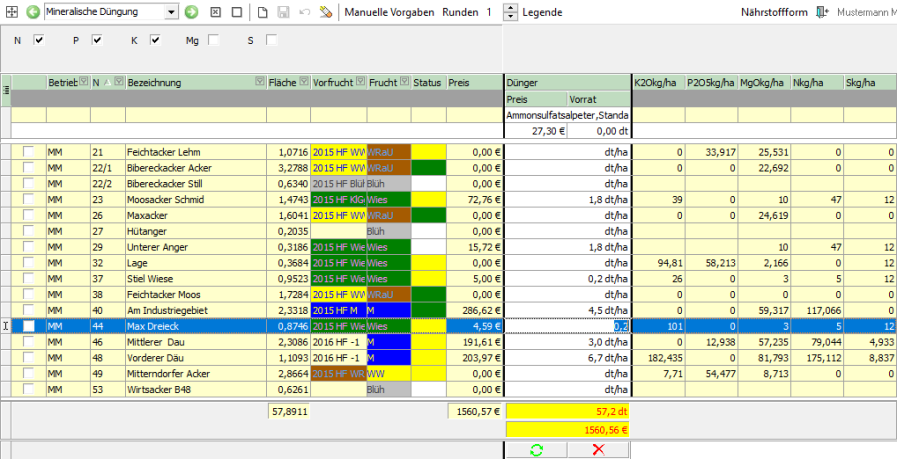The height and width of the screenshot is (459, 897).
Task: Open the Bezeichnung column filter dropdown
Action: click(259, 82)
